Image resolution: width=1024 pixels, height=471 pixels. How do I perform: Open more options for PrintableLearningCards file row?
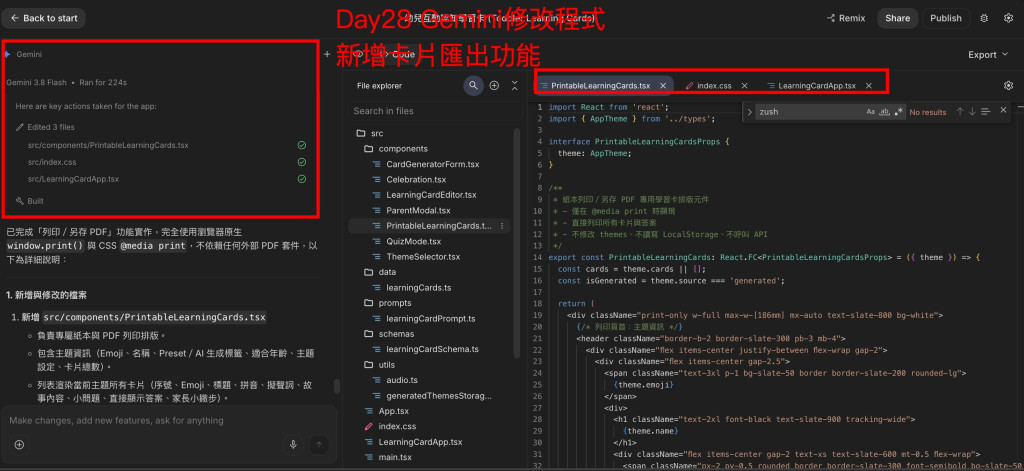tap(502, 226)
